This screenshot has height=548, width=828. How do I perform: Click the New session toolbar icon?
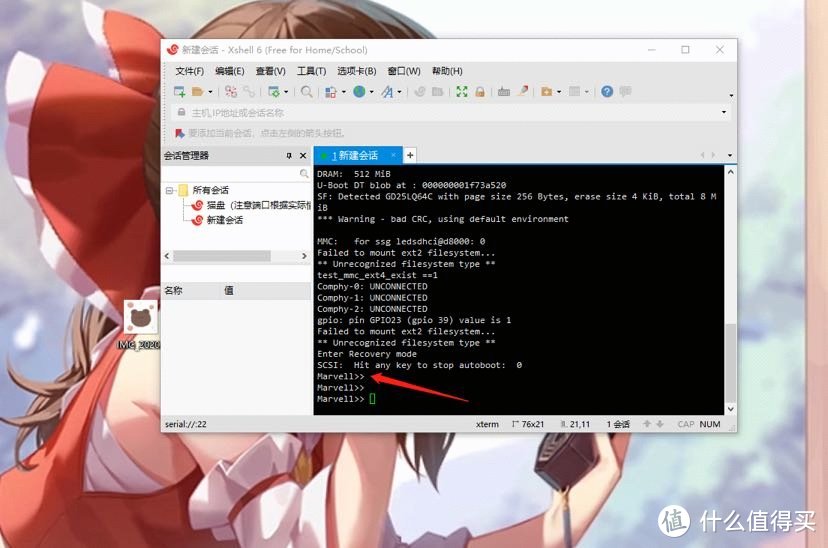pyautogui.click(x=180, y=91)
